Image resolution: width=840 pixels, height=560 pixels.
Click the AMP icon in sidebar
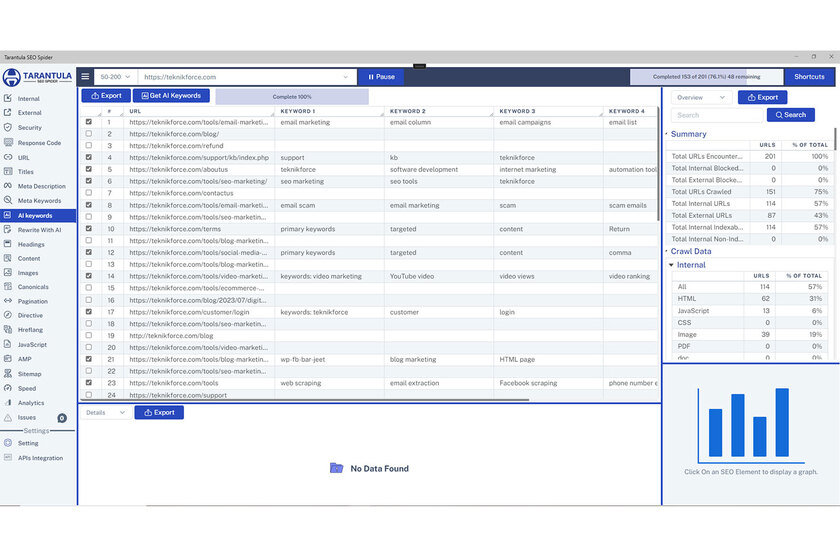(x=8, y=359)
